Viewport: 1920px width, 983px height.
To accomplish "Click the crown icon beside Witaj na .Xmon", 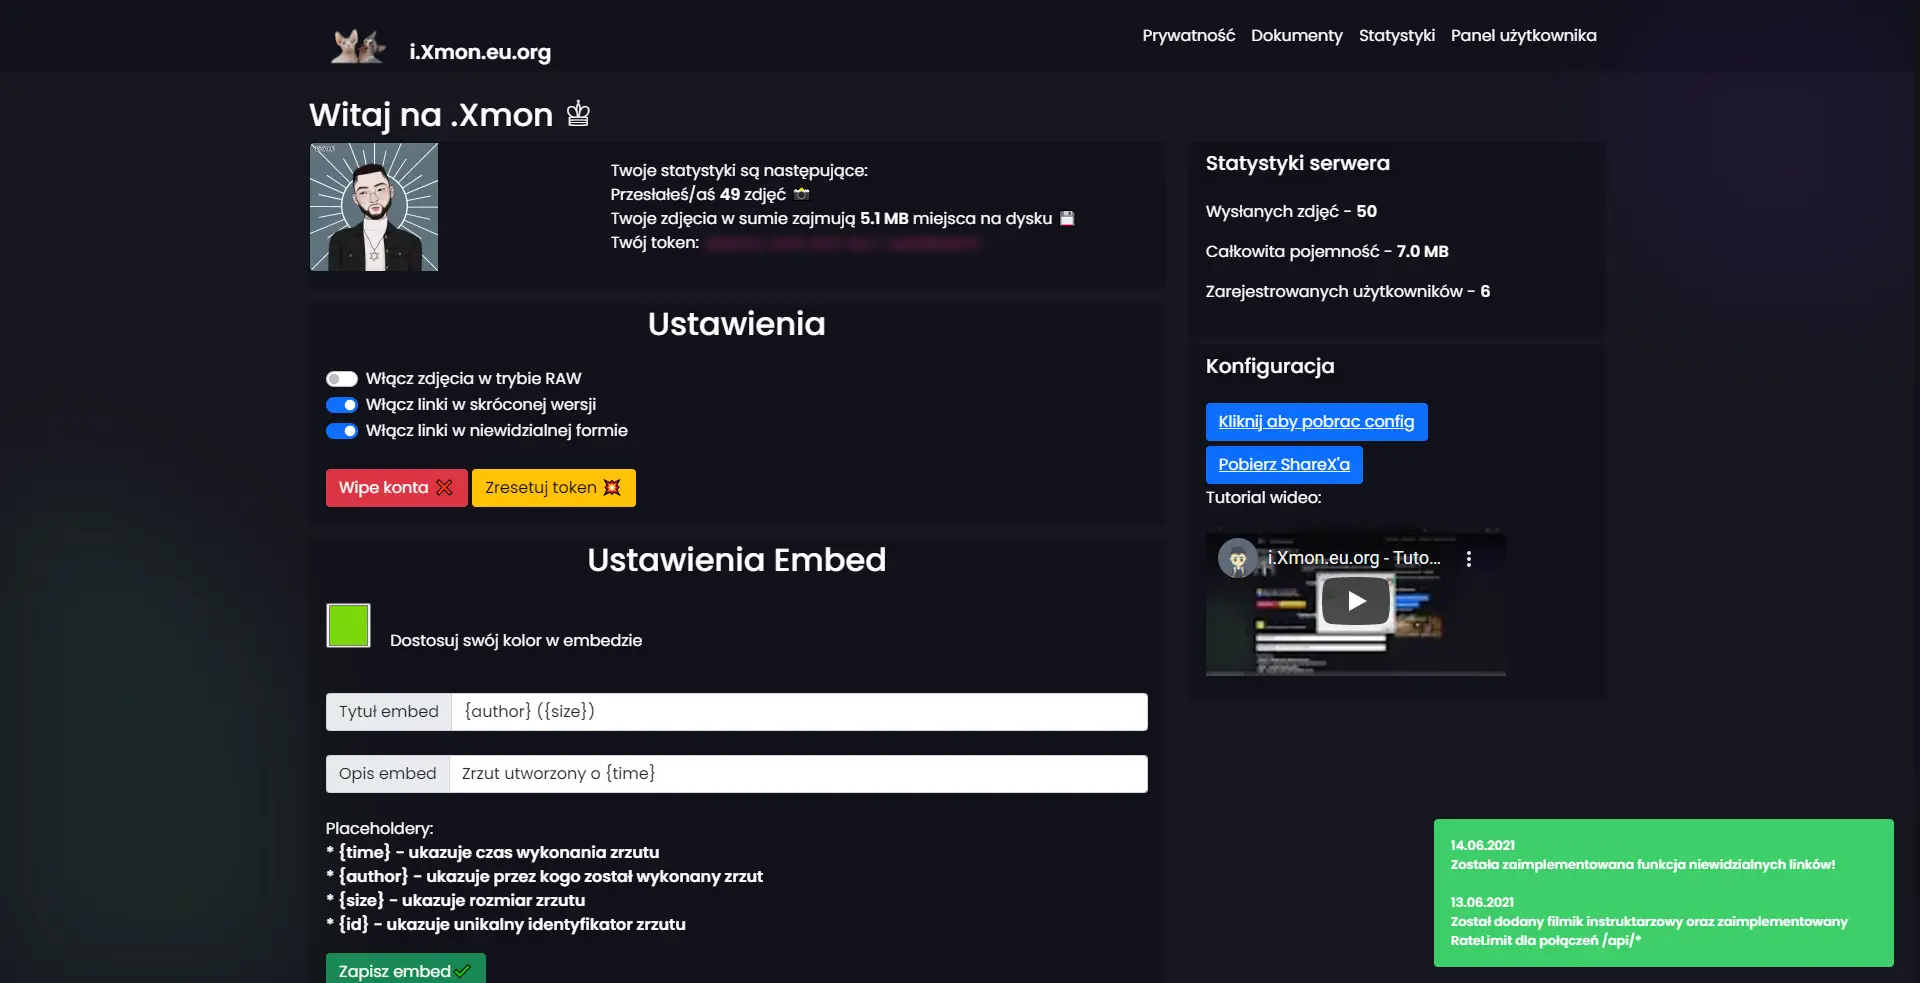I will [x=578, y=114].
